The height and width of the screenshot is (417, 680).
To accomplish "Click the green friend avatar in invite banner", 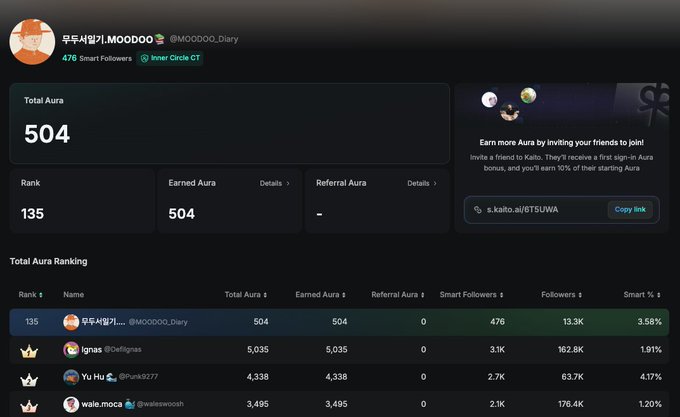I will [x=528, y=95].
